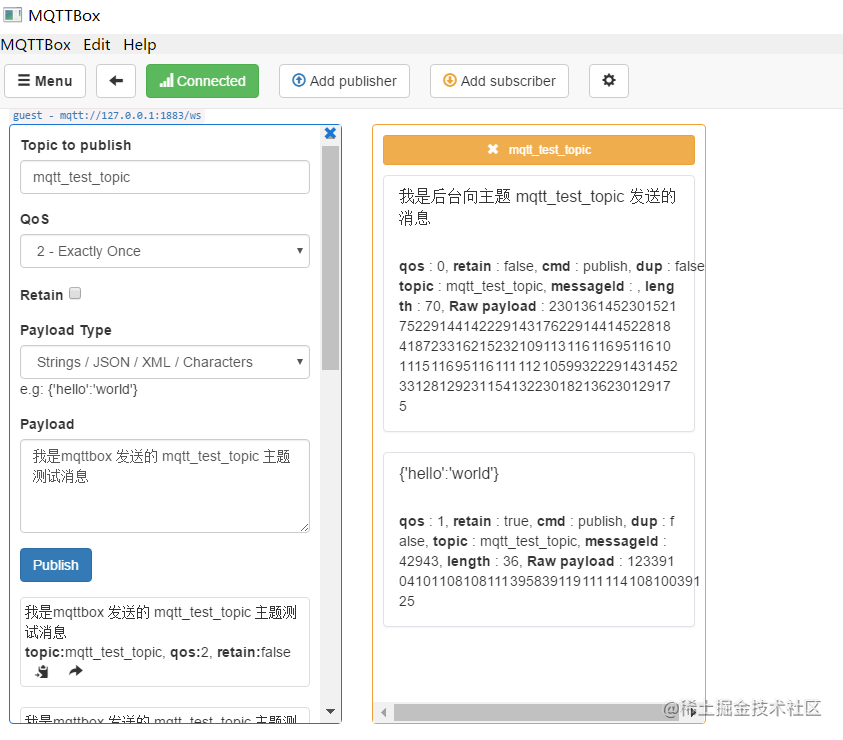Close the publisher panel with blue X
Screen dimensions: 843x740
pos(330,133)
